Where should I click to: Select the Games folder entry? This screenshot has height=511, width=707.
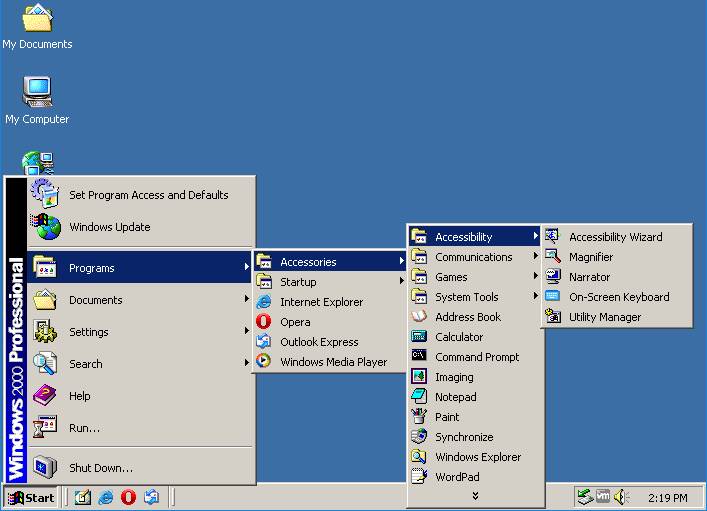point(474,276)
